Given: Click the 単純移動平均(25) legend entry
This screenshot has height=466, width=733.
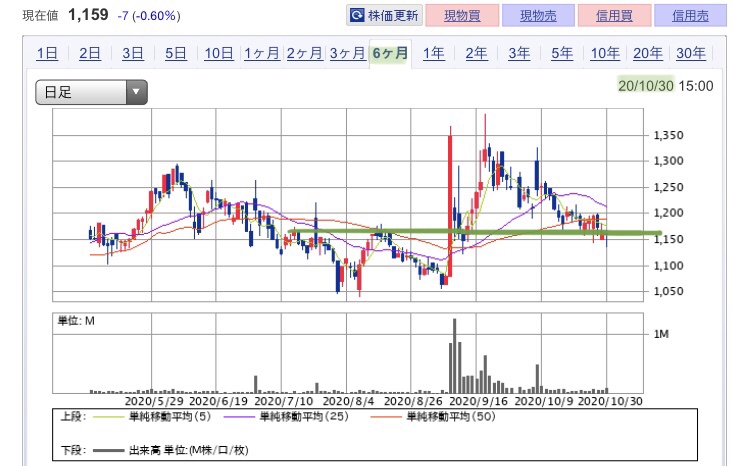Looking at the screenshot, I should click(287, 416).
